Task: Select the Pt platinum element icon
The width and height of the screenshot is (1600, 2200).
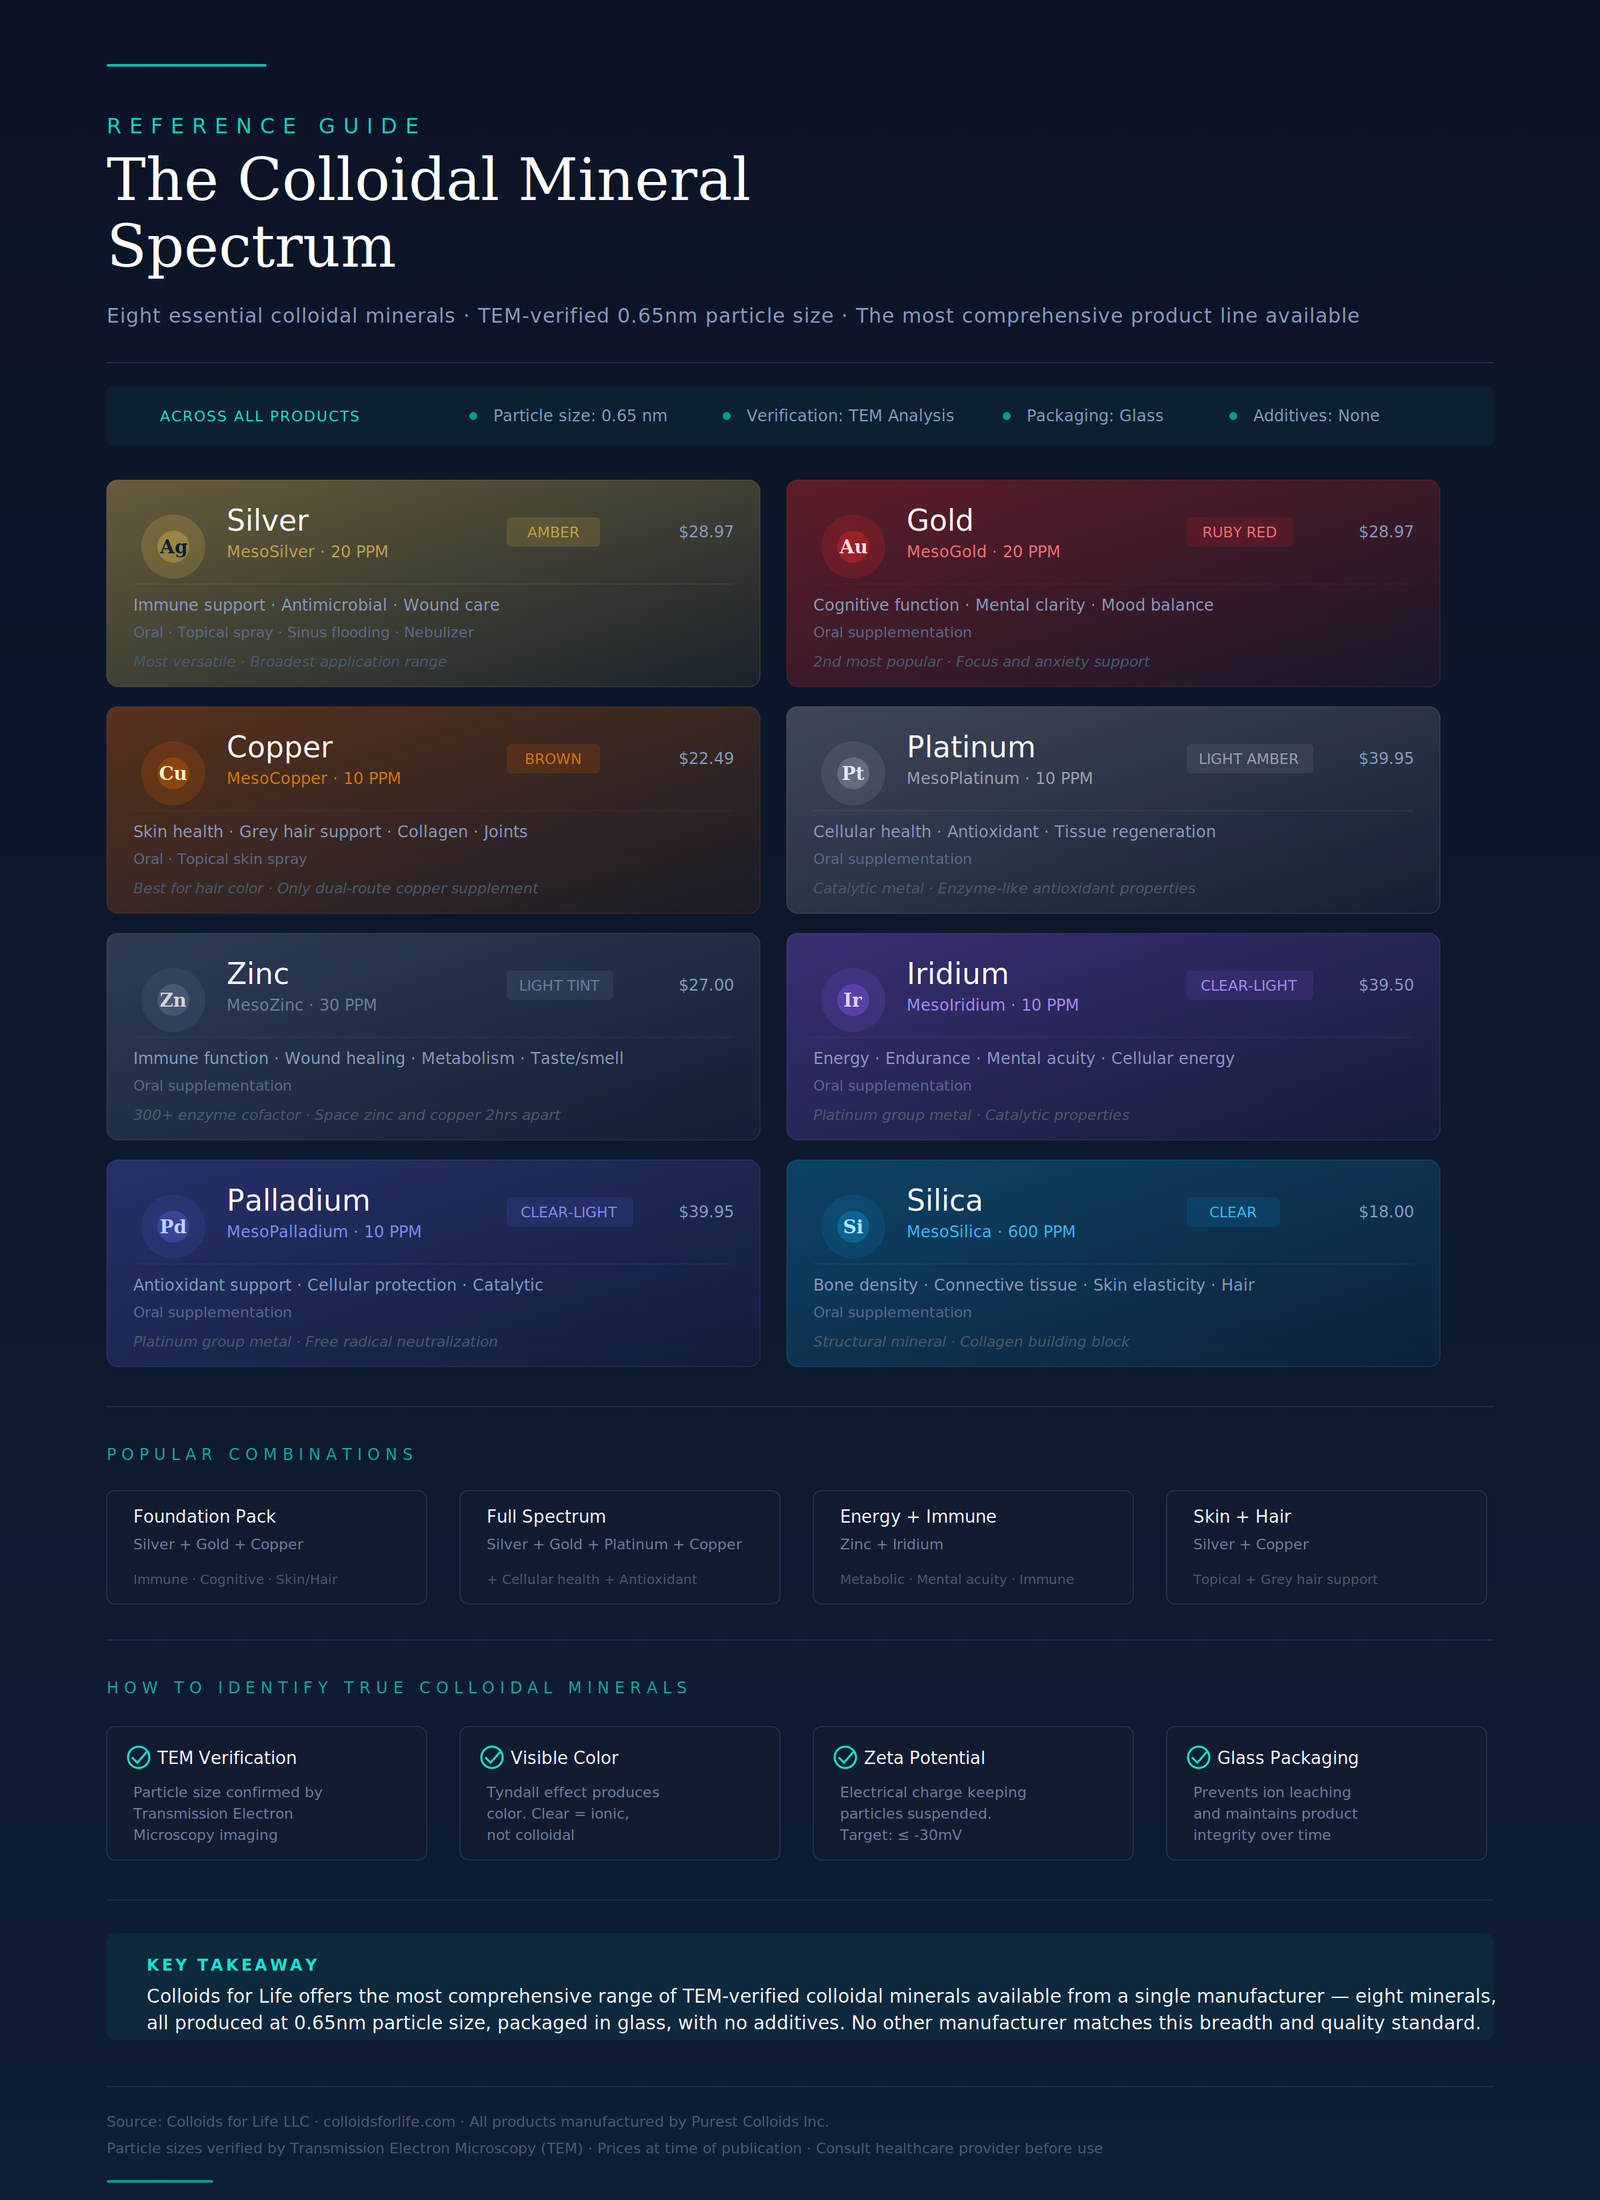Action: (x=853, y=773)
